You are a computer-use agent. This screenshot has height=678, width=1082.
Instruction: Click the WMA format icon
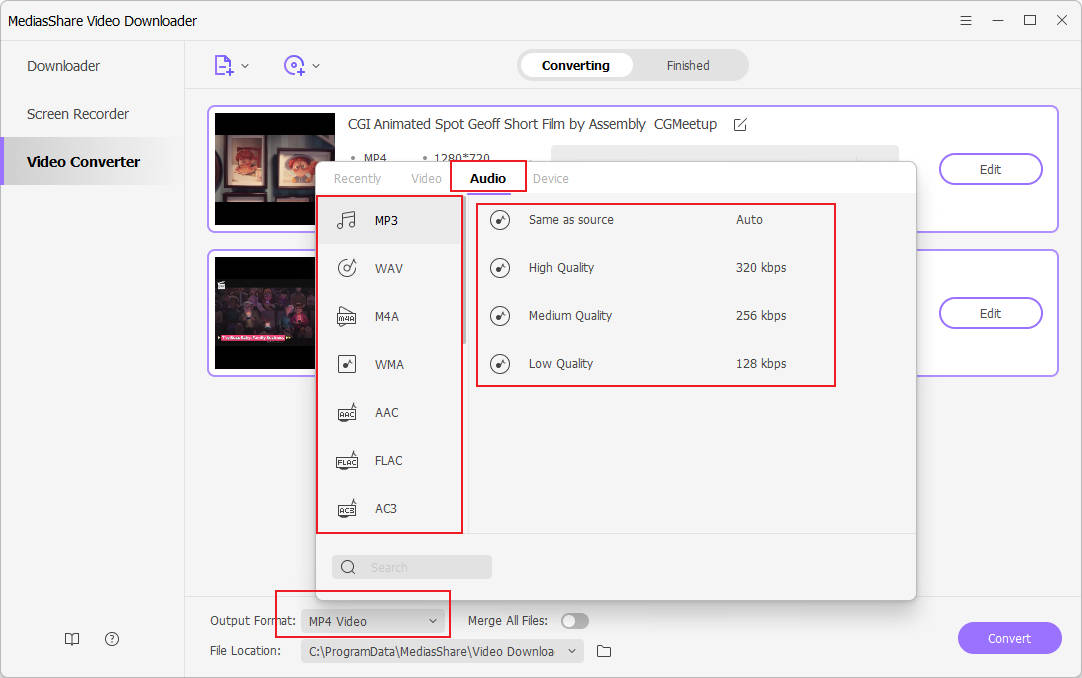pyautogui.click(x=346, y=364)
